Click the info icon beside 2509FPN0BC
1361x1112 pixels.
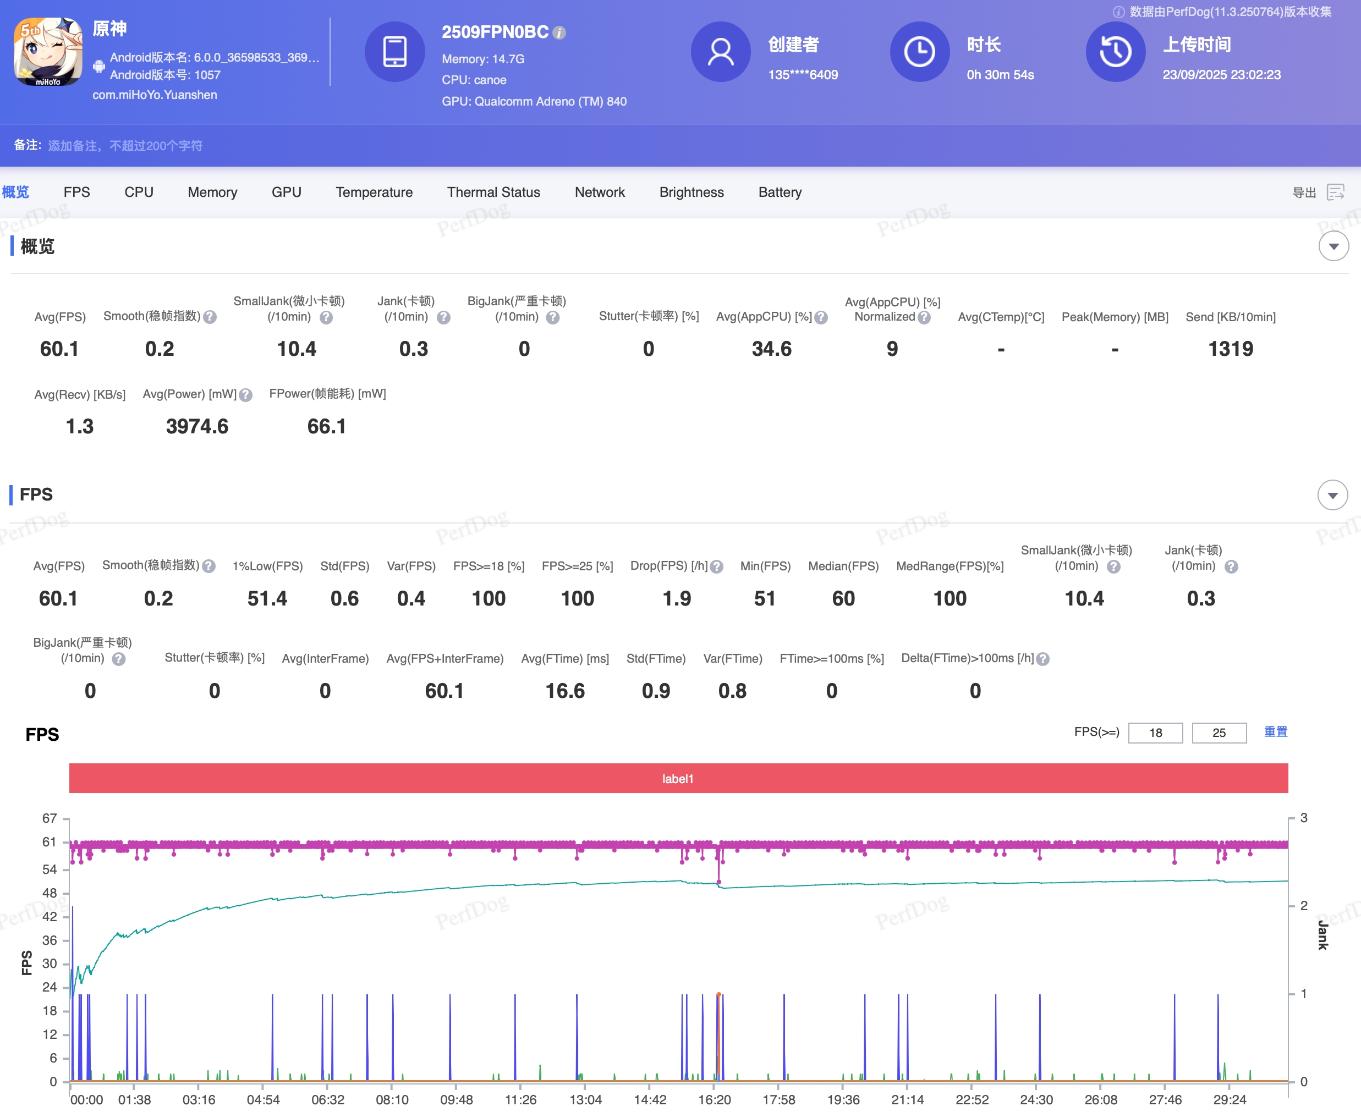click(559, 32)
